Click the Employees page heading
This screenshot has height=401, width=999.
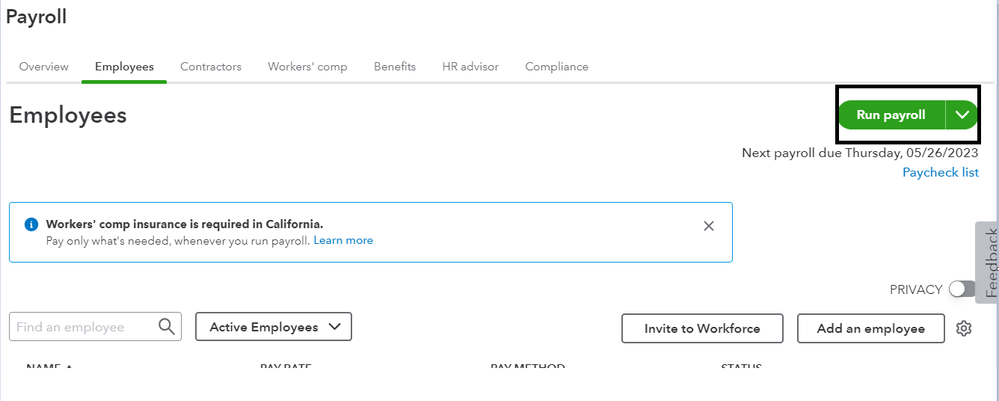[68, 115]
